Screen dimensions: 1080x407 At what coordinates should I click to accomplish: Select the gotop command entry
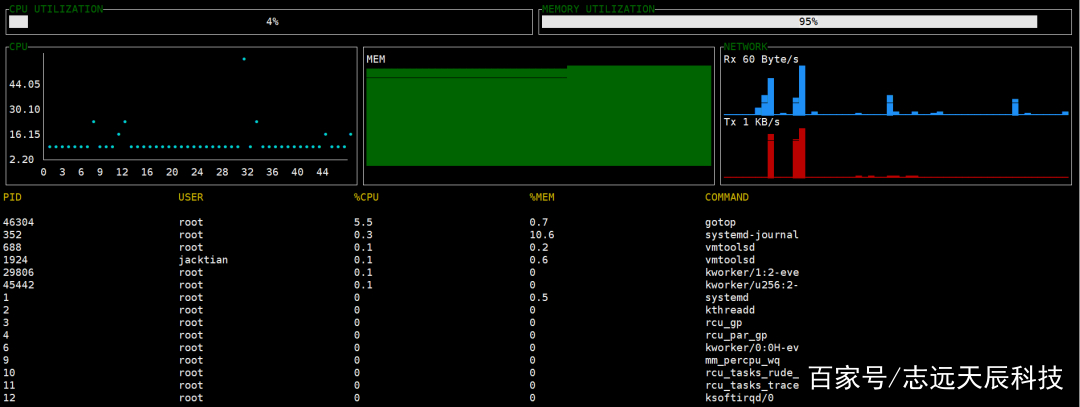(720, 222)
